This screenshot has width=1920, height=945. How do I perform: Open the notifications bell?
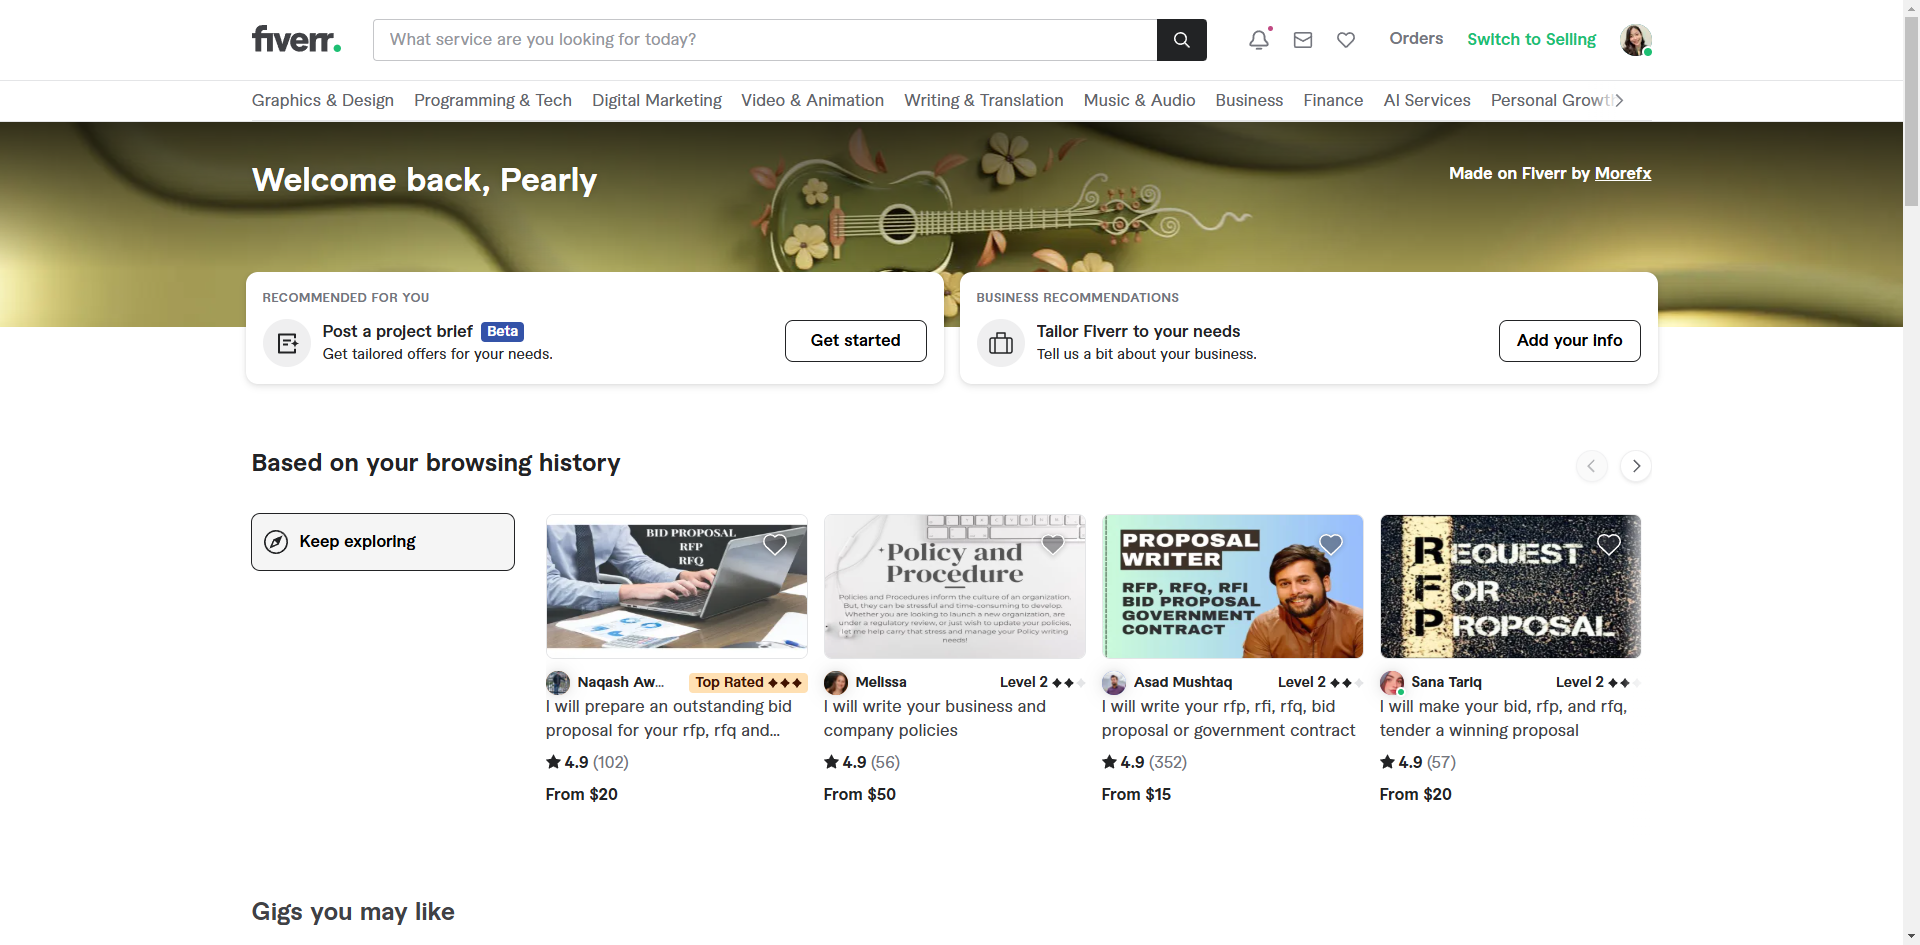point(1259,40)
